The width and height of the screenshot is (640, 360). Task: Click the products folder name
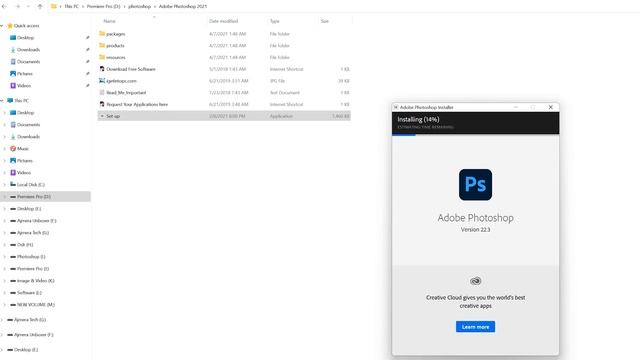(x=116, y=46)
